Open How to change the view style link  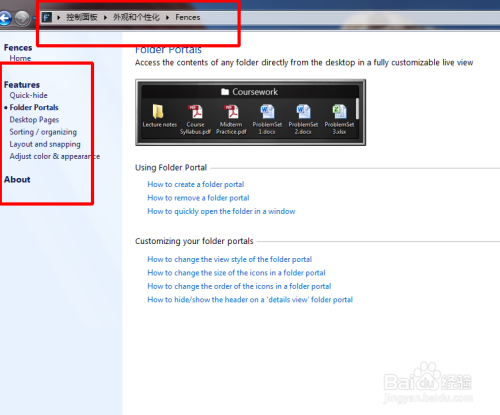(x=230, y=259)
